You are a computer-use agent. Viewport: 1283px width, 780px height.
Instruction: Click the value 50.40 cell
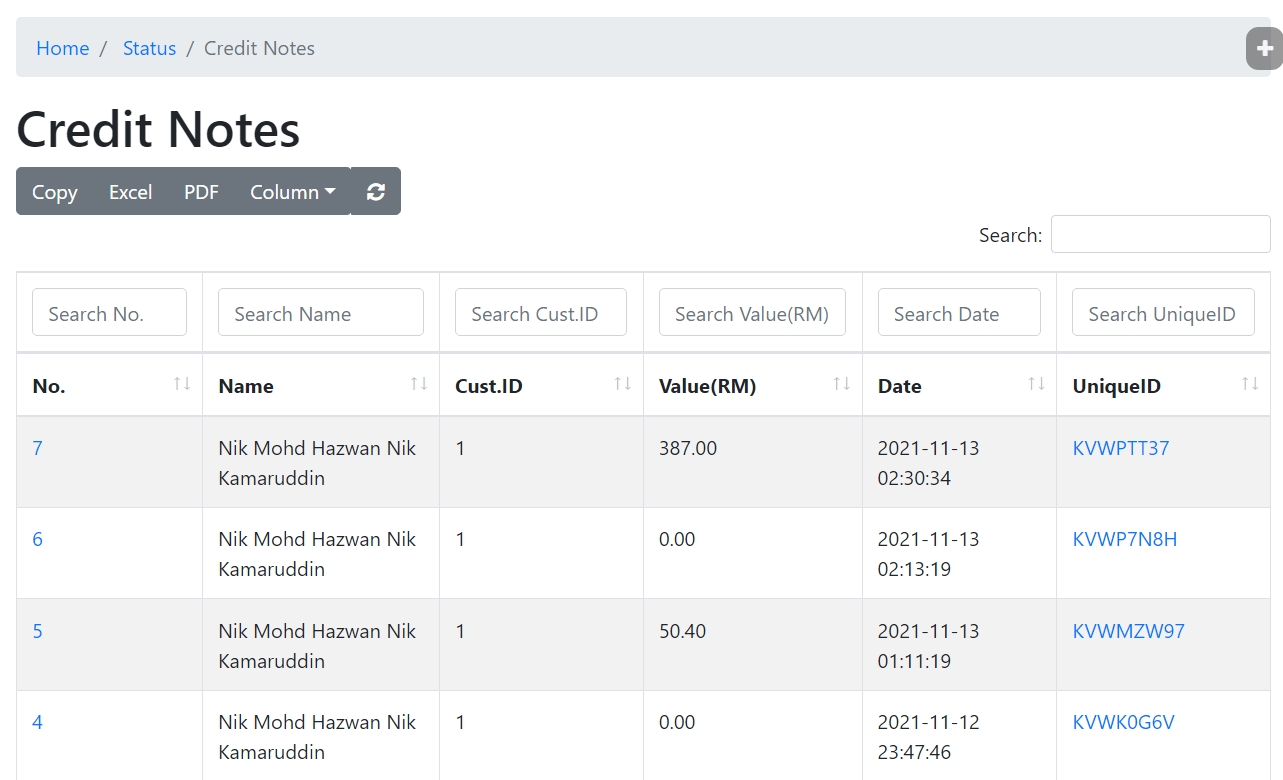[752, 645]
